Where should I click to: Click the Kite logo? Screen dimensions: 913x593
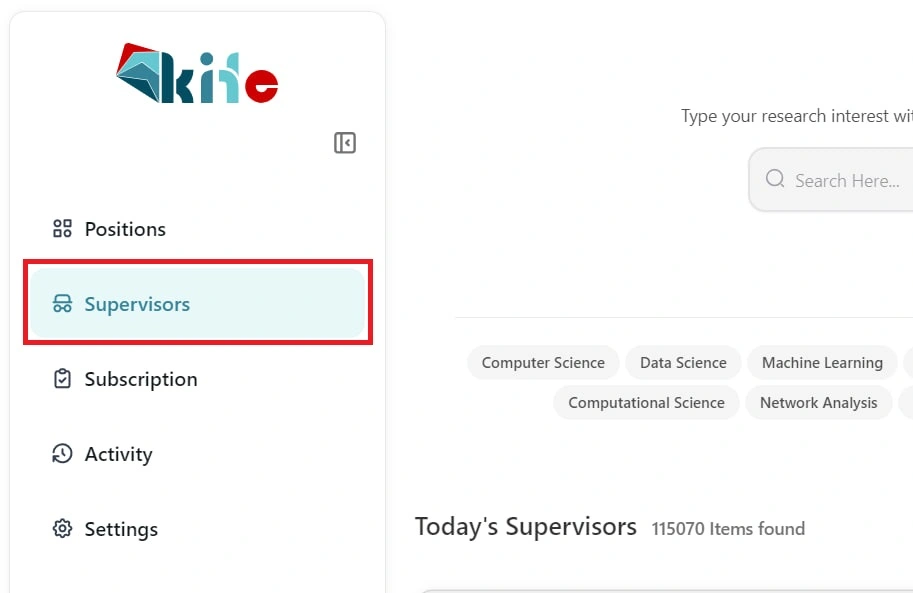click(197, 74)
